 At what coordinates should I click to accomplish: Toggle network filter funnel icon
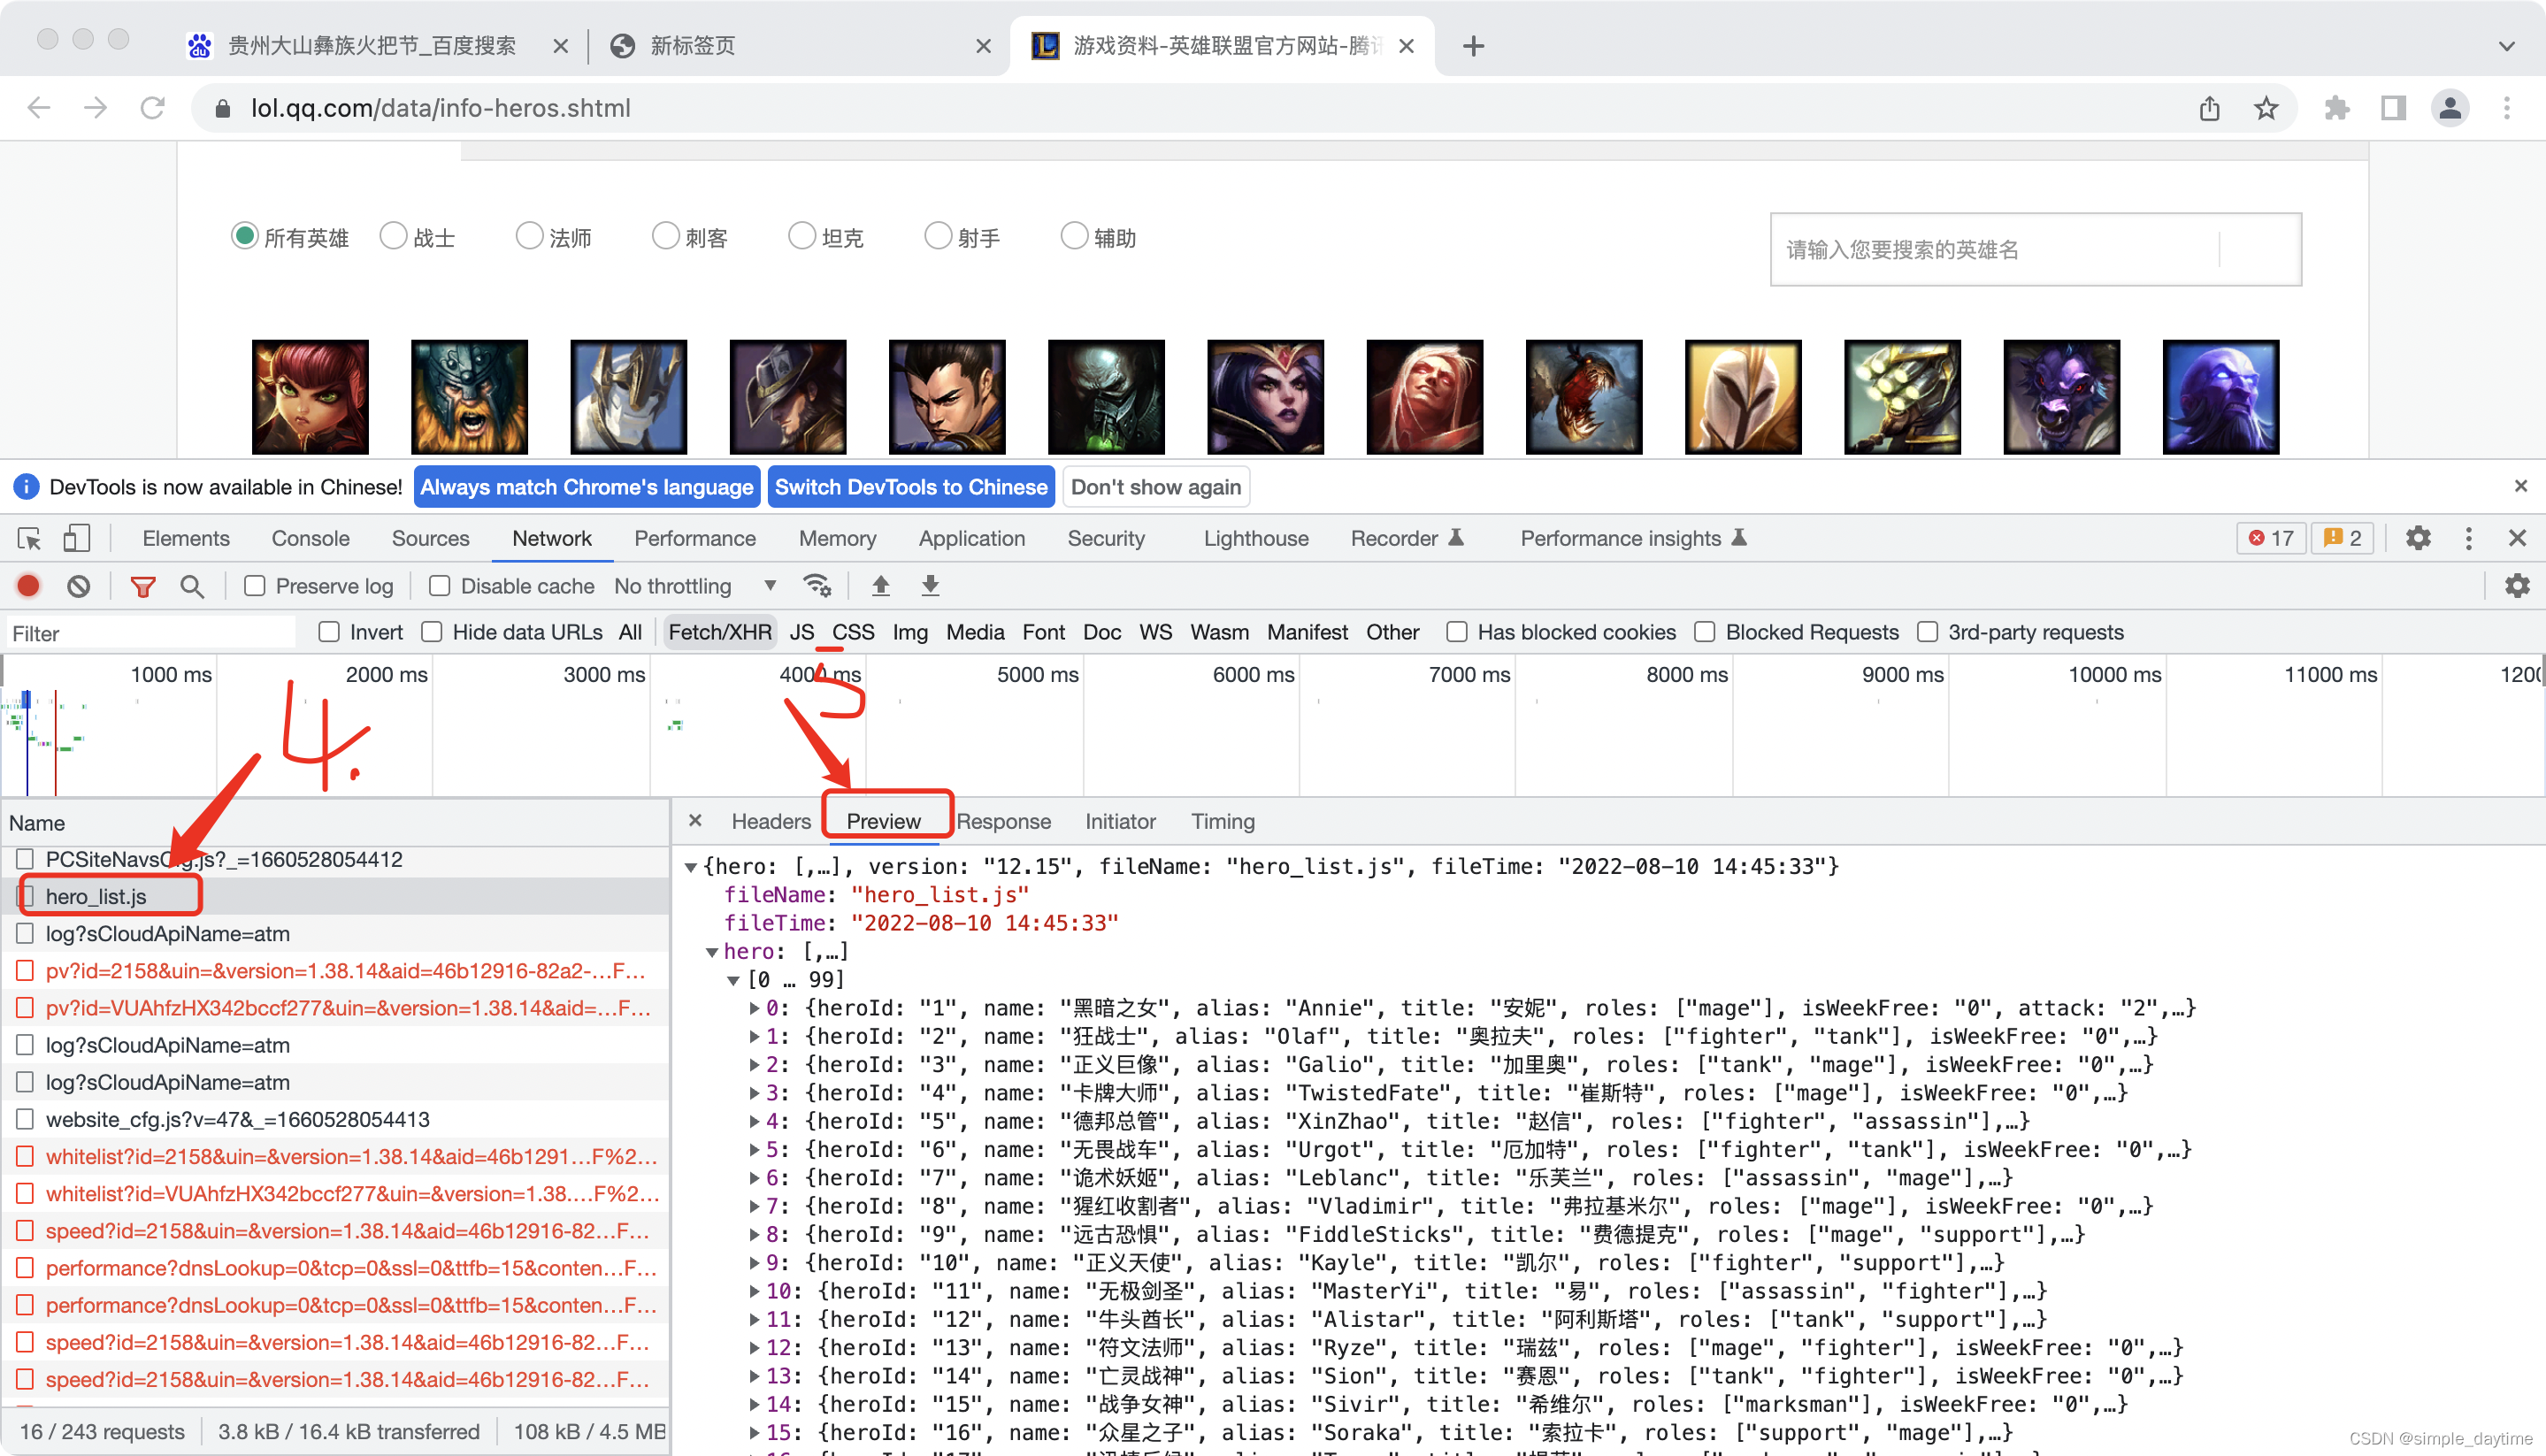[x=143, y=586]
